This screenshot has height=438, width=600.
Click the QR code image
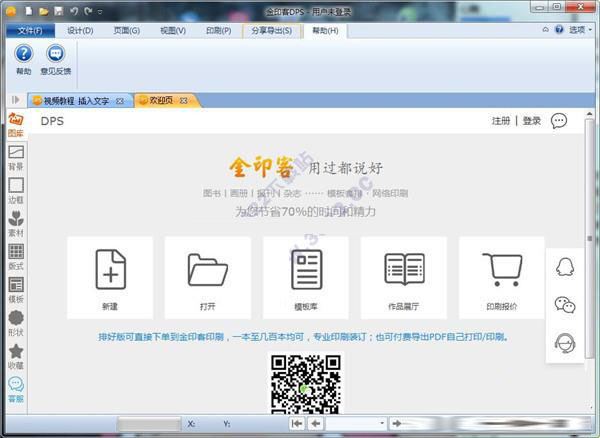[x=306, y=384]
